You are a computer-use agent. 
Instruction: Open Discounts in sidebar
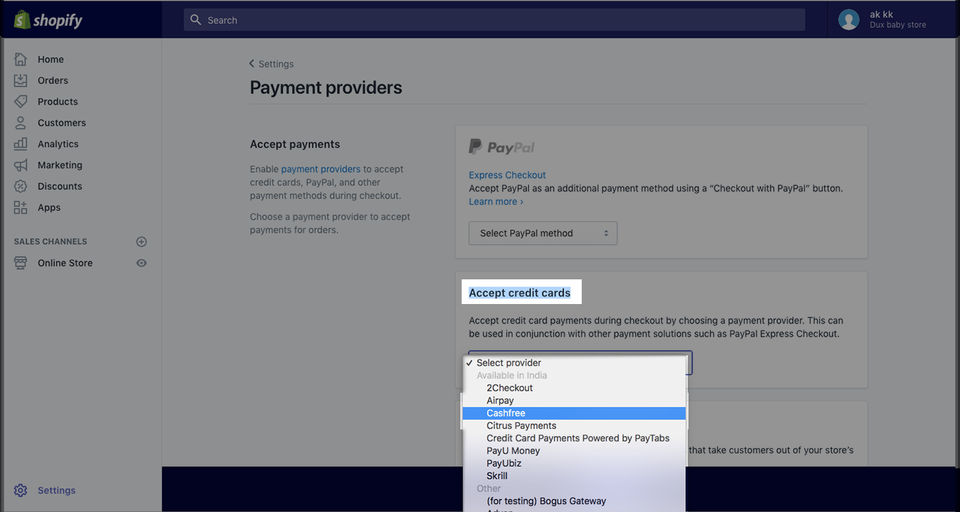click(x=59, y=186)
